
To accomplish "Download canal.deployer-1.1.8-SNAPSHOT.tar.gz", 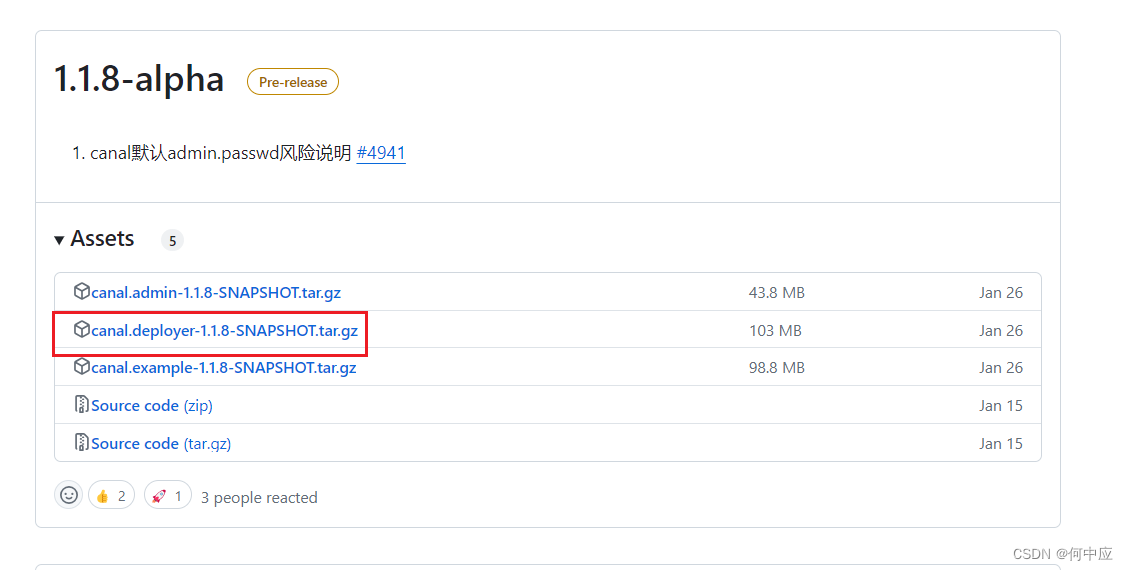I will 224,331.
